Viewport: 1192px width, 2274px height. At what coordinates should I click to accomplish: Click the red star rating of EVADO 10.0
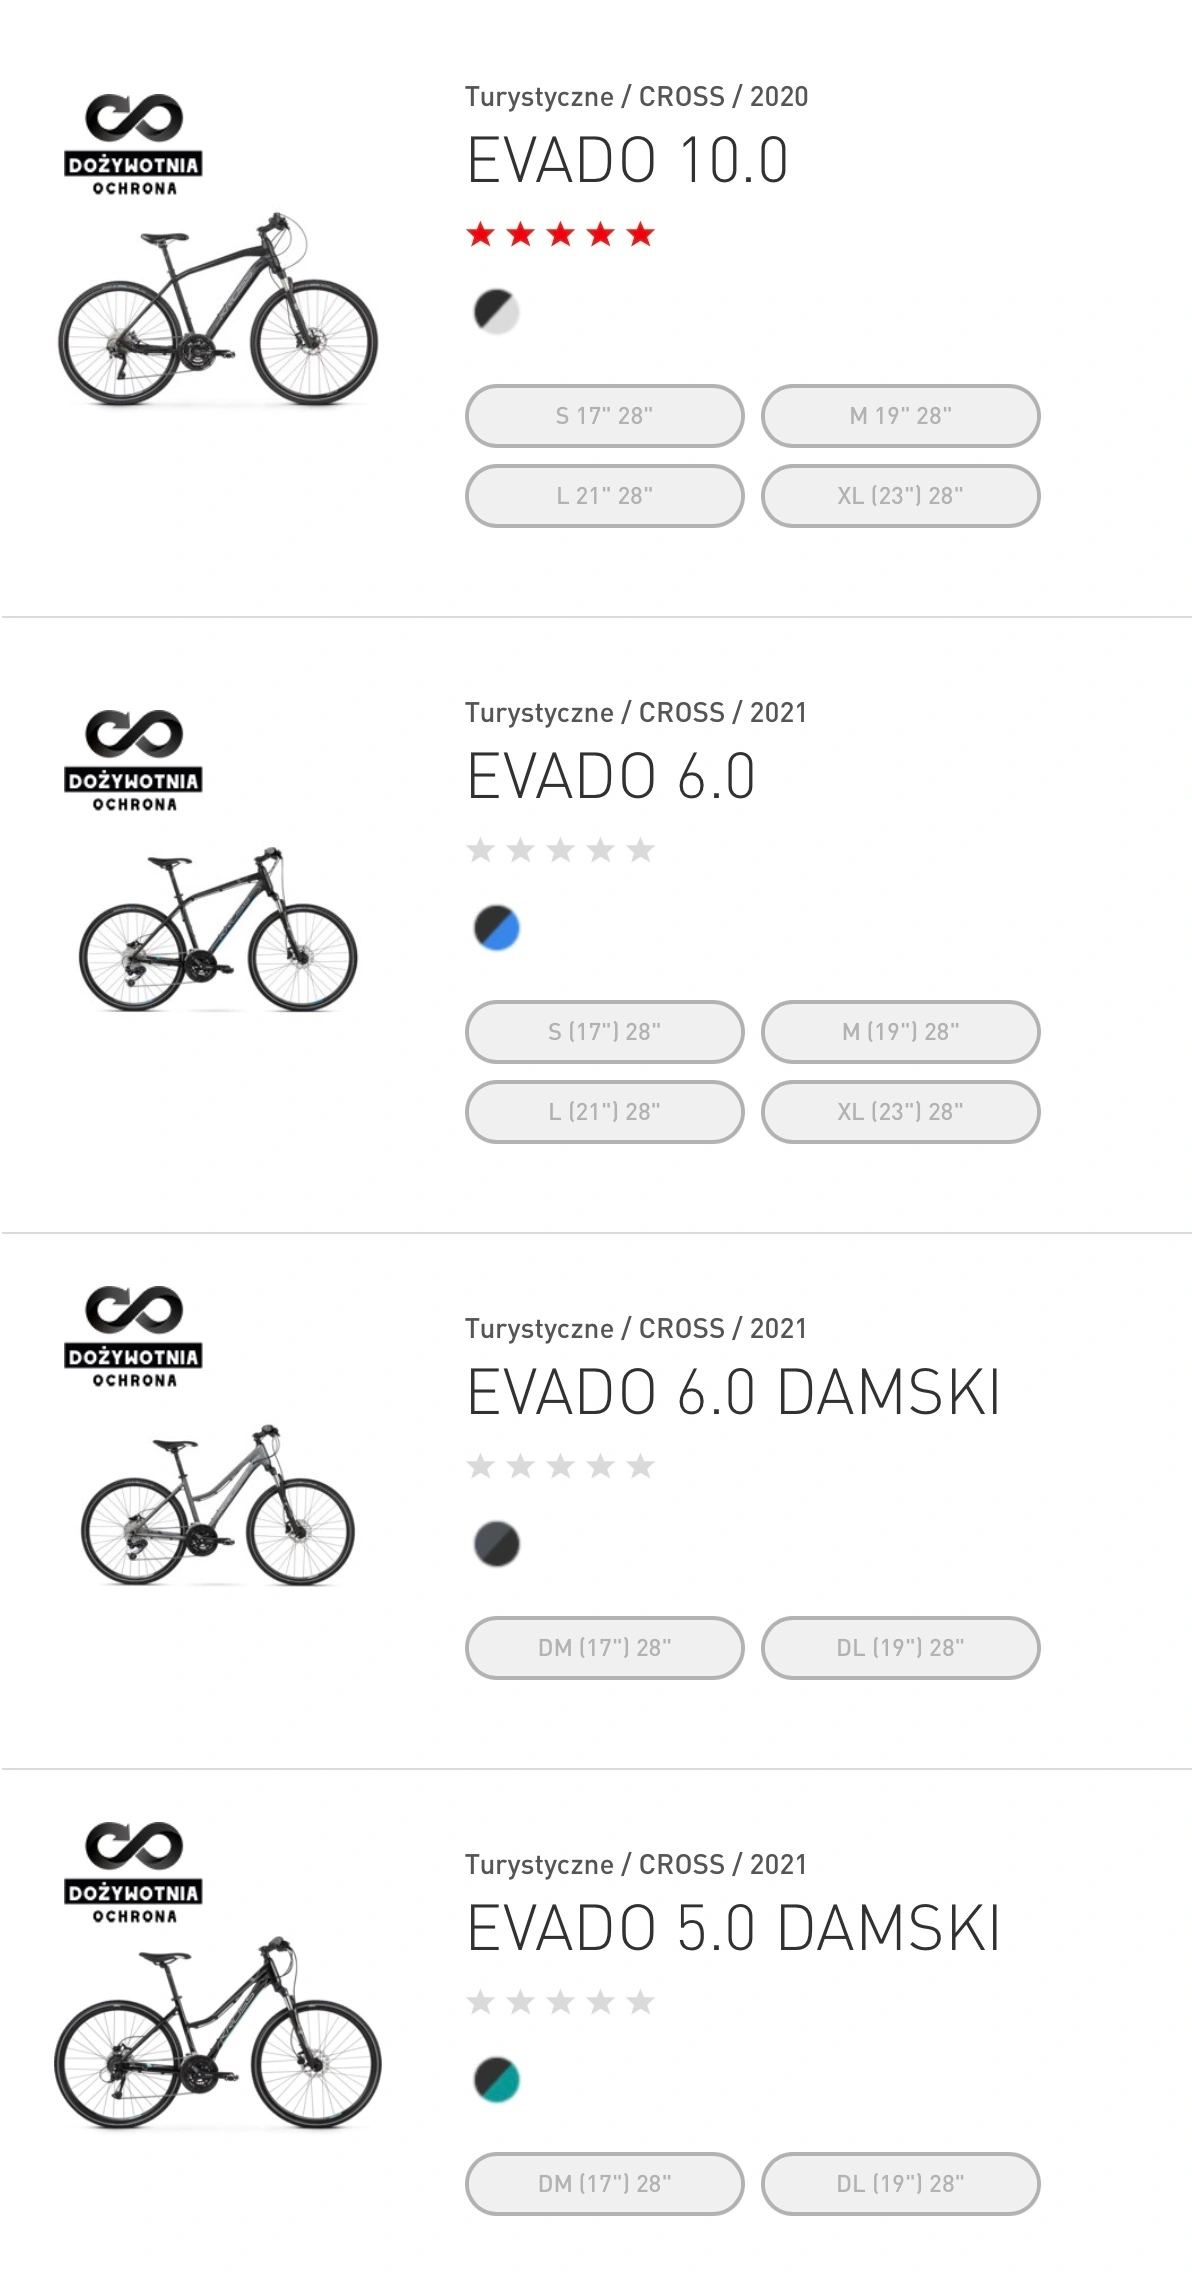pyautogui.click(x=560, y=235)
